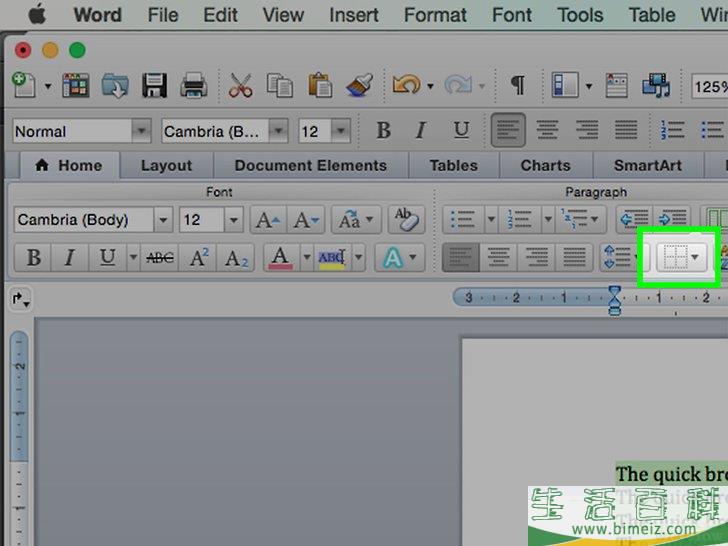Select Align Left in the formatting toolbar
728x546 pixels.
click(x=508, y=130)
